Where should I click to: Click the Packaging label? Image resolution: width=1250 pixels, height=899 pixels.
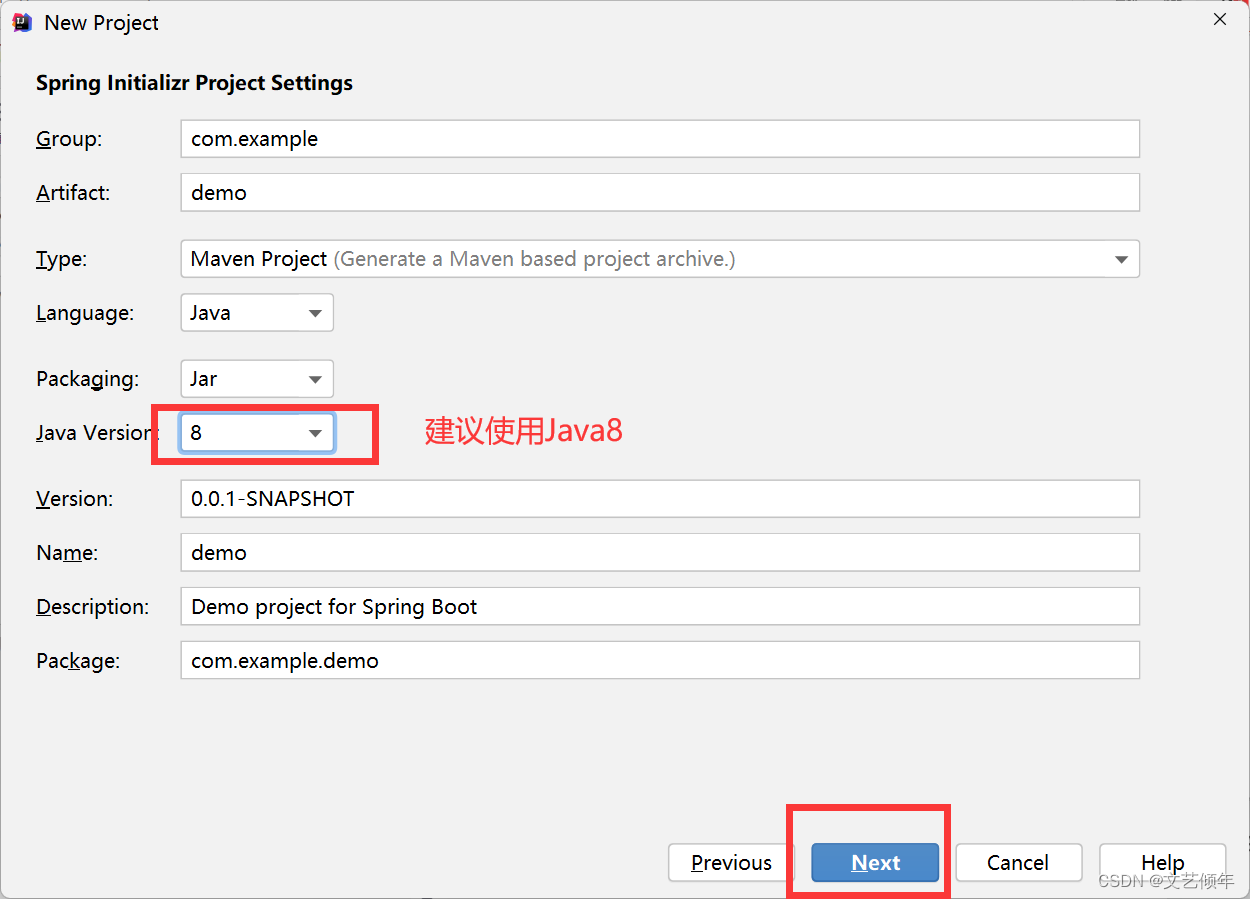[88, 380]
